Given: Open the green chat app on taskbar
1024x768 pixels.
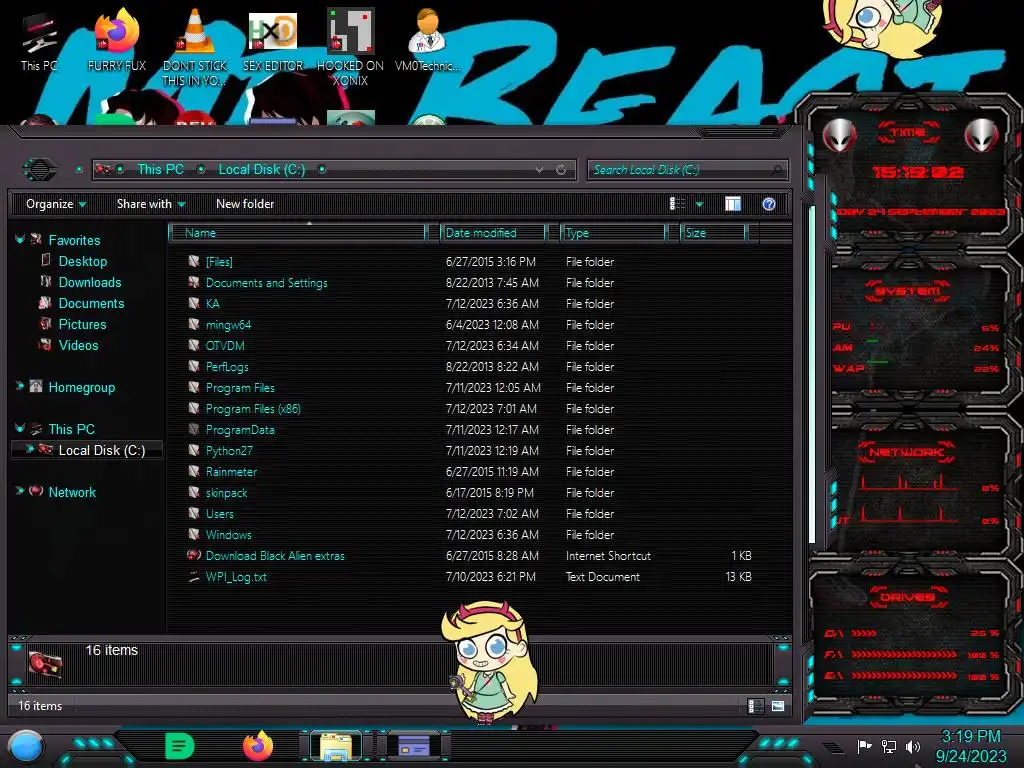Looking at the screenshot, I should 180,746.
